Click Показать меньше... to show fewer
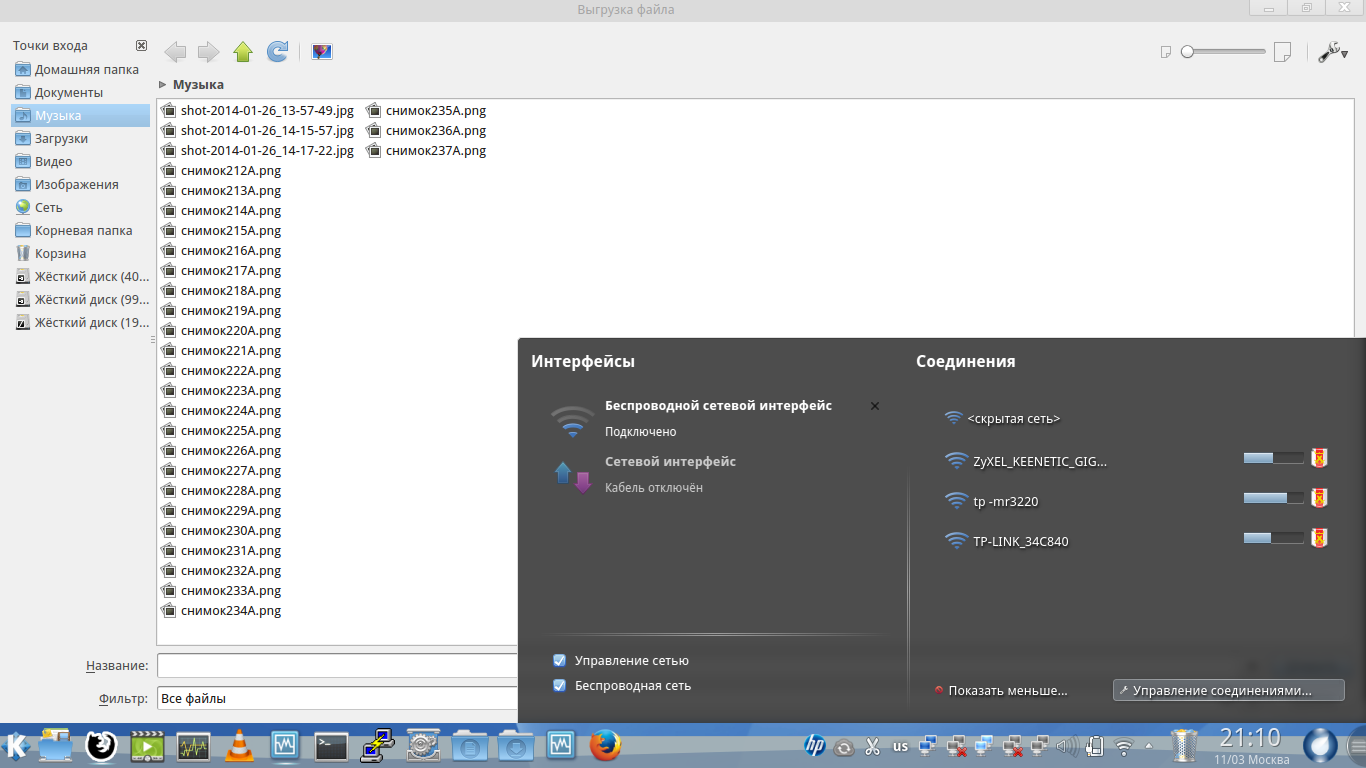 click(x=1001, y=690)
